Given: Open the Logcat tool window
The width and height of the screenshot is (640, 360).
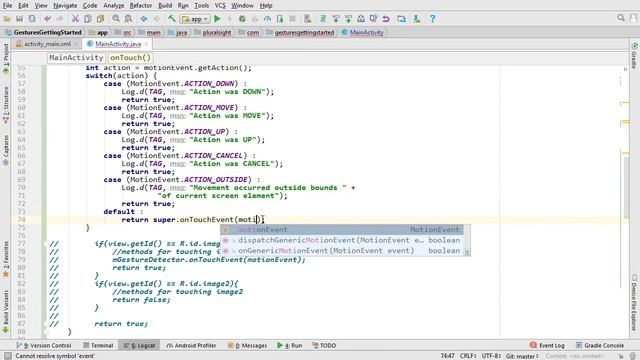Looking at the screenshot, I should click(x=139, y=345).
